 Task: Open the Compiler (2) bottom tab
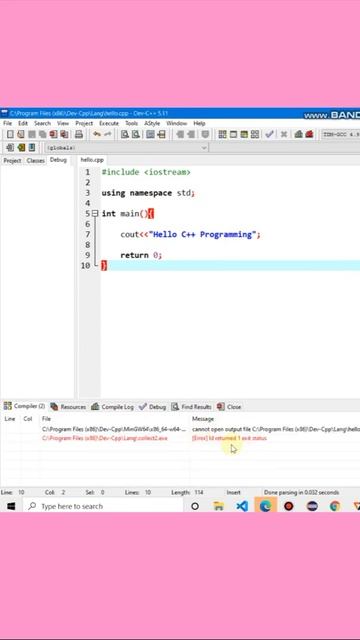pyautogui.click(x=24, y=406)
